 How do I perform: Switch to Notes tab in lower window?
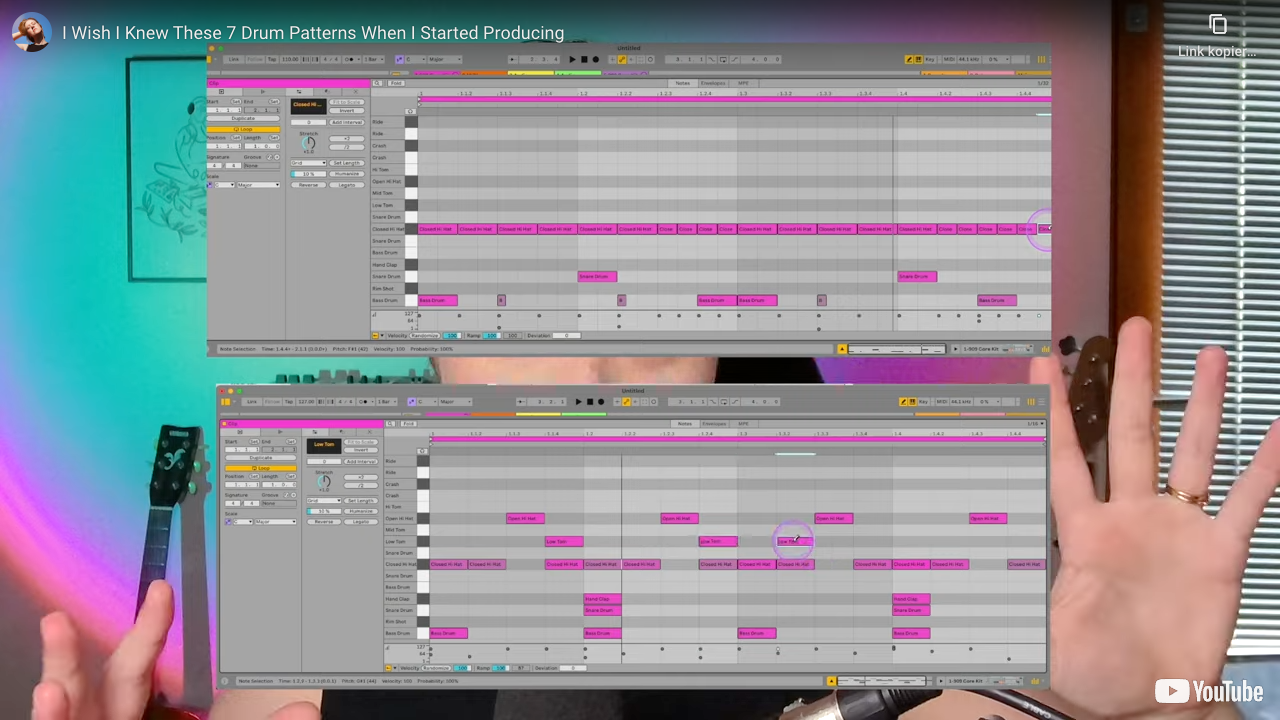tap(685, 424)
